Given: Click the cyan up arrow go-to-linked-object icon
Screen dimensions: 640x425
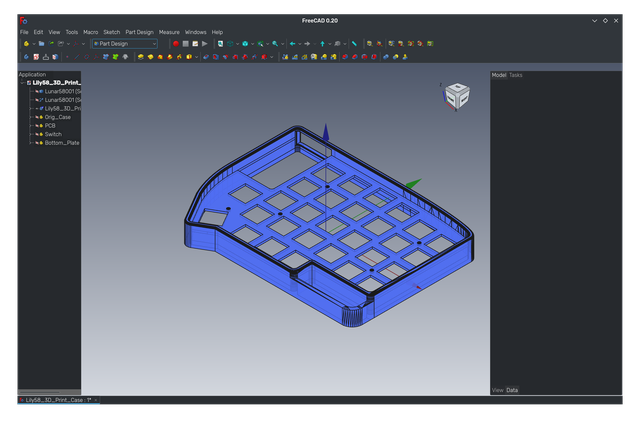Looking at the screenshot, I should [322, 44].
